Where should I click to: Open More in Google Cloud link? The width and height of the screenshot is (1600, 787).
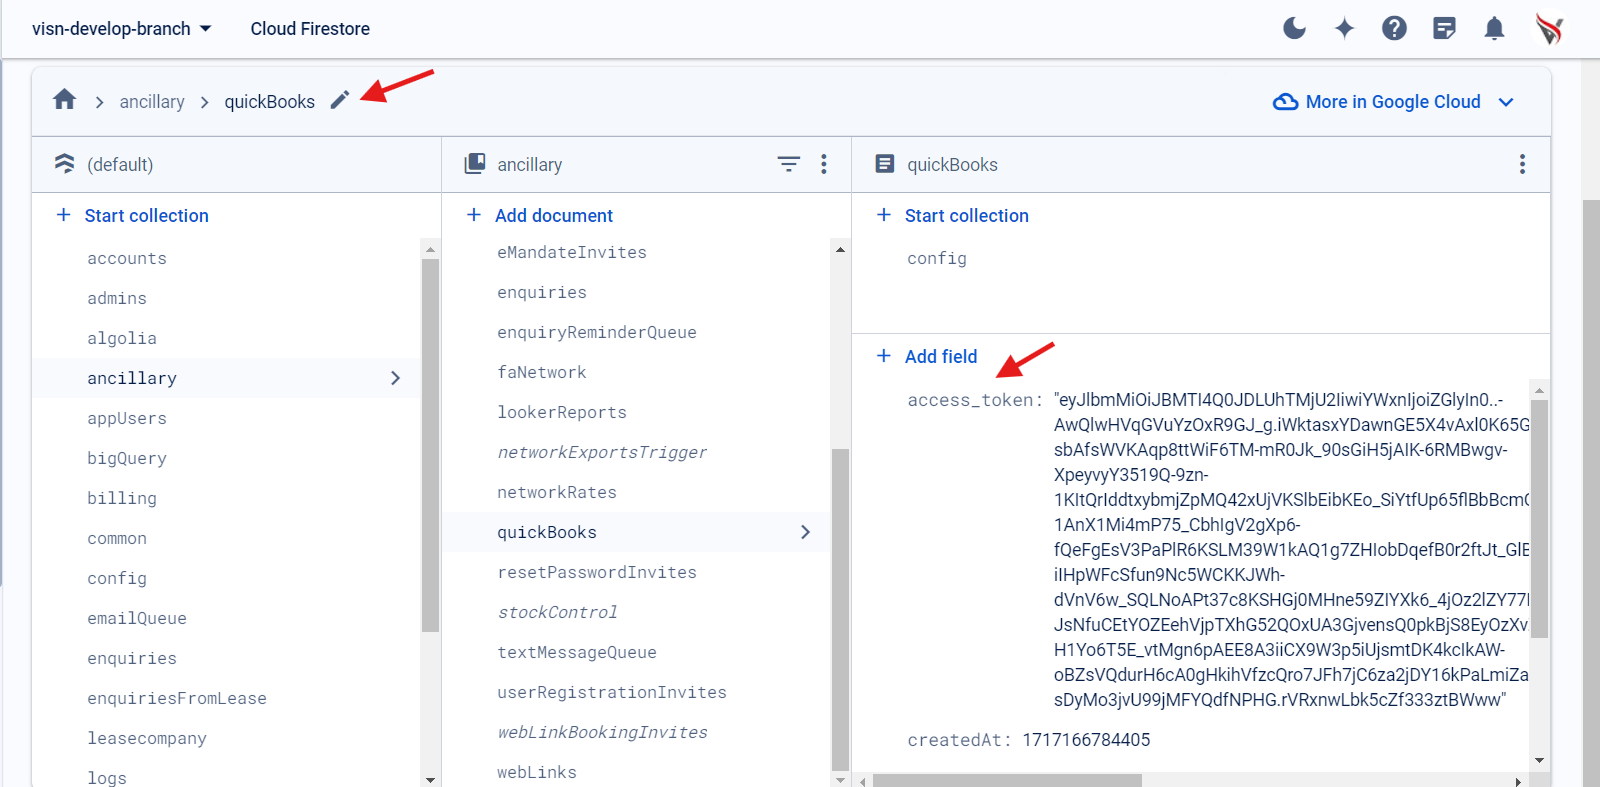pyautogui.click(x=1392, y=102)
